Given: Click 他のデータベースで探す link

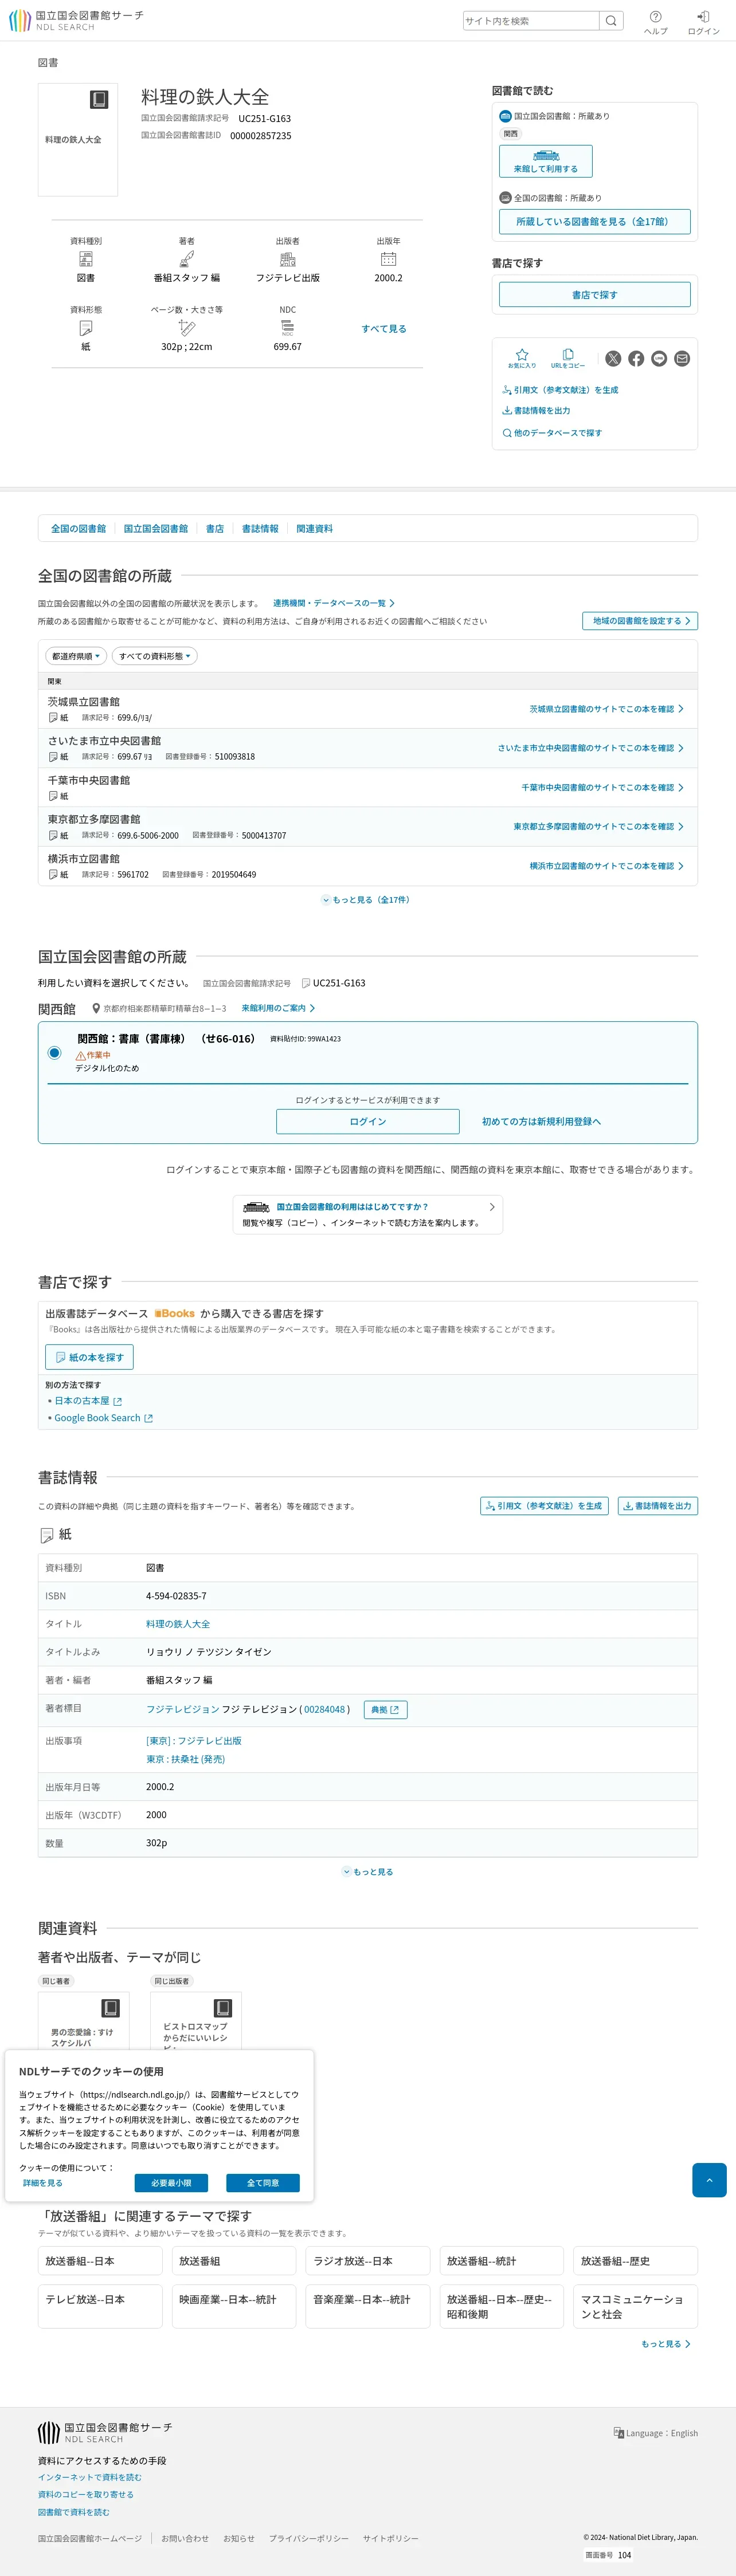Looking at the screenshot, I should [552, 433].
